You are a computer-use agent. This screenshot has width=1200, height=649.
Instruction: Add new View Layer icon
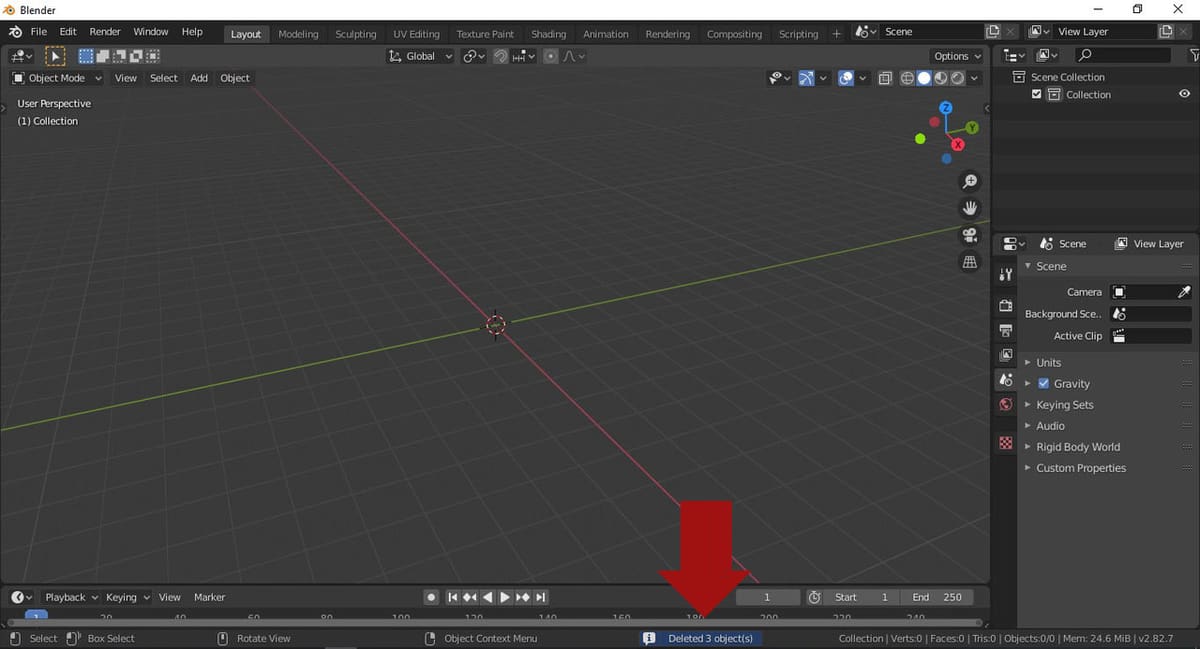click(1165, 32)
